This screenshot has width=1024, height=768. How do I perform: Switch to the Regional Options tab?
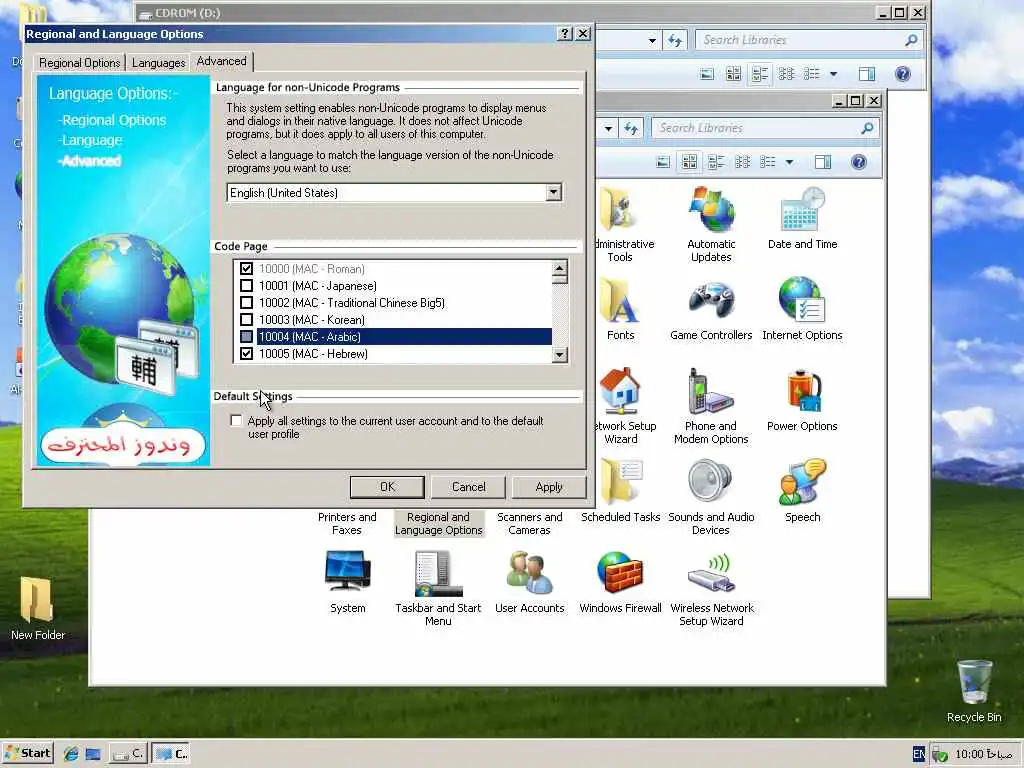pyautogui.click(x=80, y=63)
